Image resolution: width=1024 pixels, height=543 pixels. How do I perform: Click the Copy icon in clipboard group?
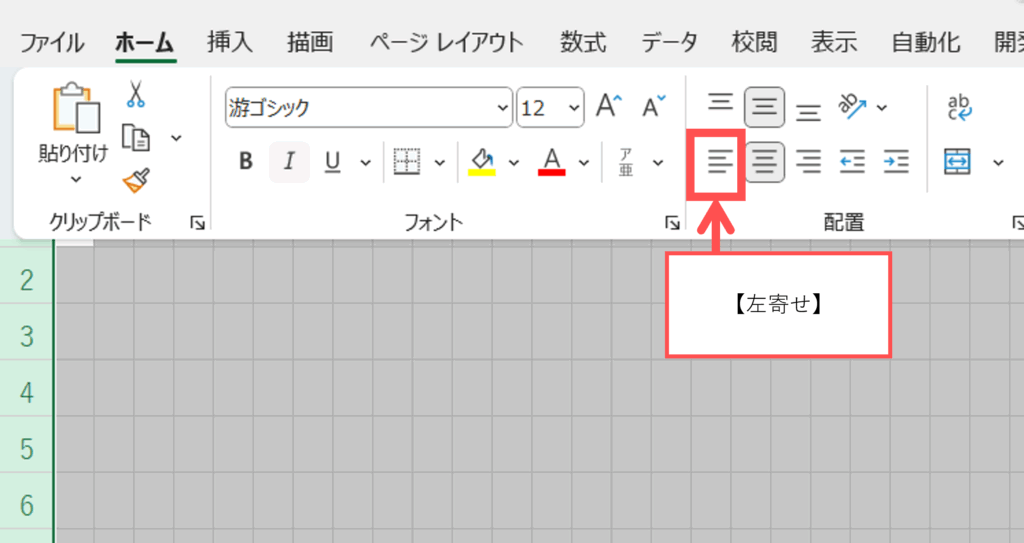pyautogui.click(x=136, y=137)
